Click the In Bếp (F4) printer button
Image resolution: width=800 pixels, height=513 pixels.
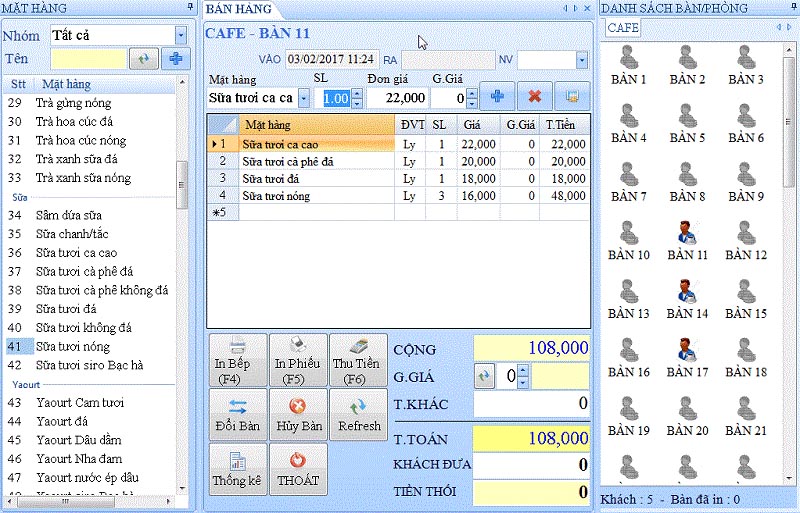237,360
